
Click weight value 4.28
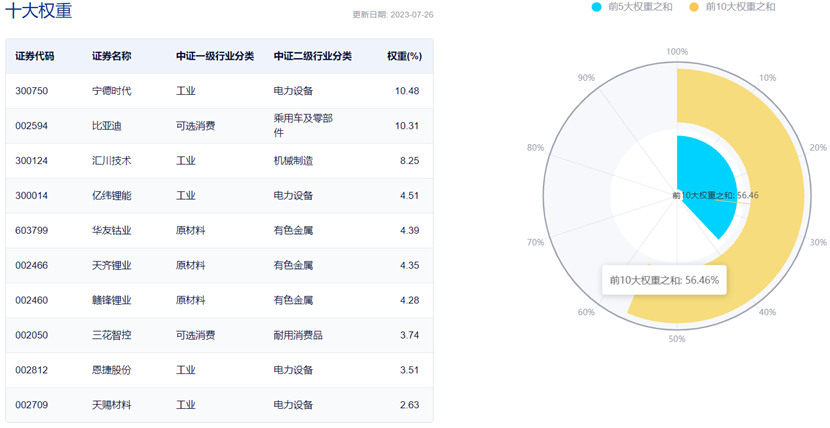[x=410, y=300]
